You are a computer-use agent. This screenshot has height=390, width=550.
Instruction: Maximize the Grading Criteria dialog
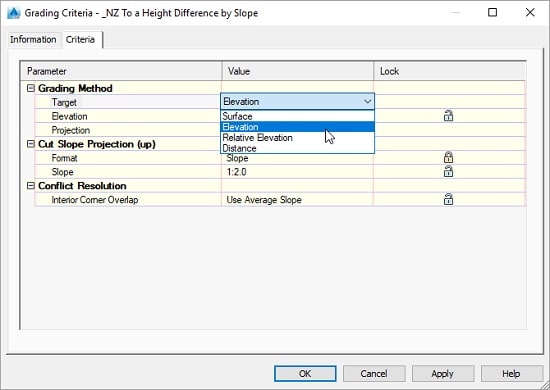click(492, 13)
